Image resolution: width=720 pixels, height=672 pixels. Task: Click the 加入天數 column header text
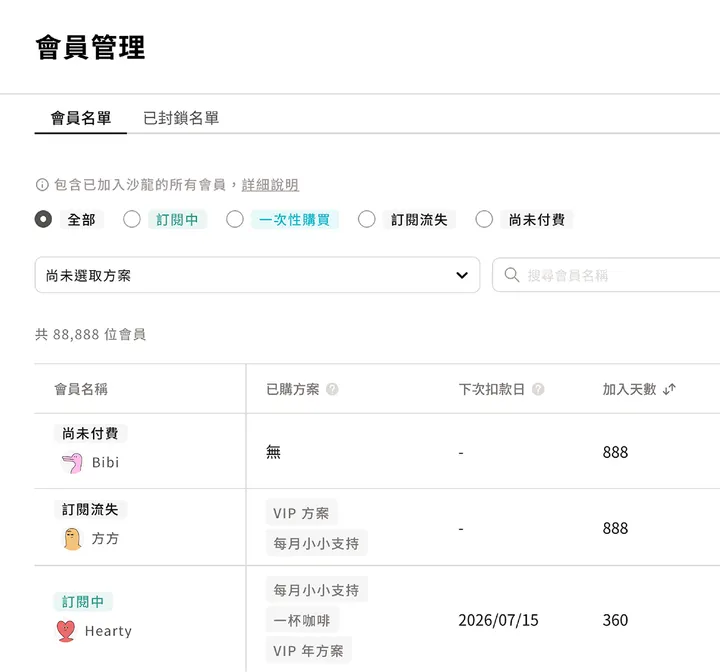coord(629,389)
